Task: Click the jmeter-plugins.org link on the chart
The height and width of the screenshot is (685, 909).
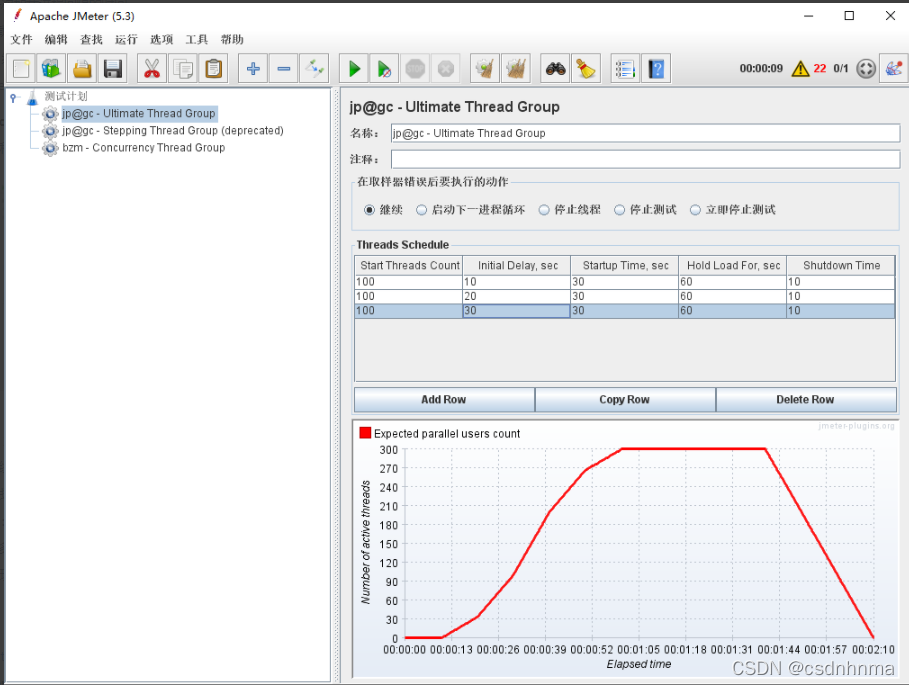Action: coord(856,426)
